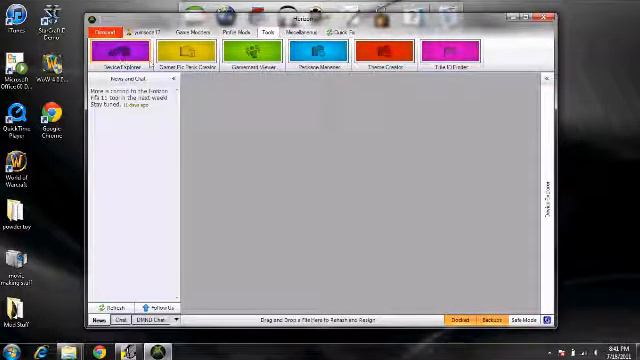Click the 'Stay tuned.' news text
The image size is (640, 360).
(106, 104)
